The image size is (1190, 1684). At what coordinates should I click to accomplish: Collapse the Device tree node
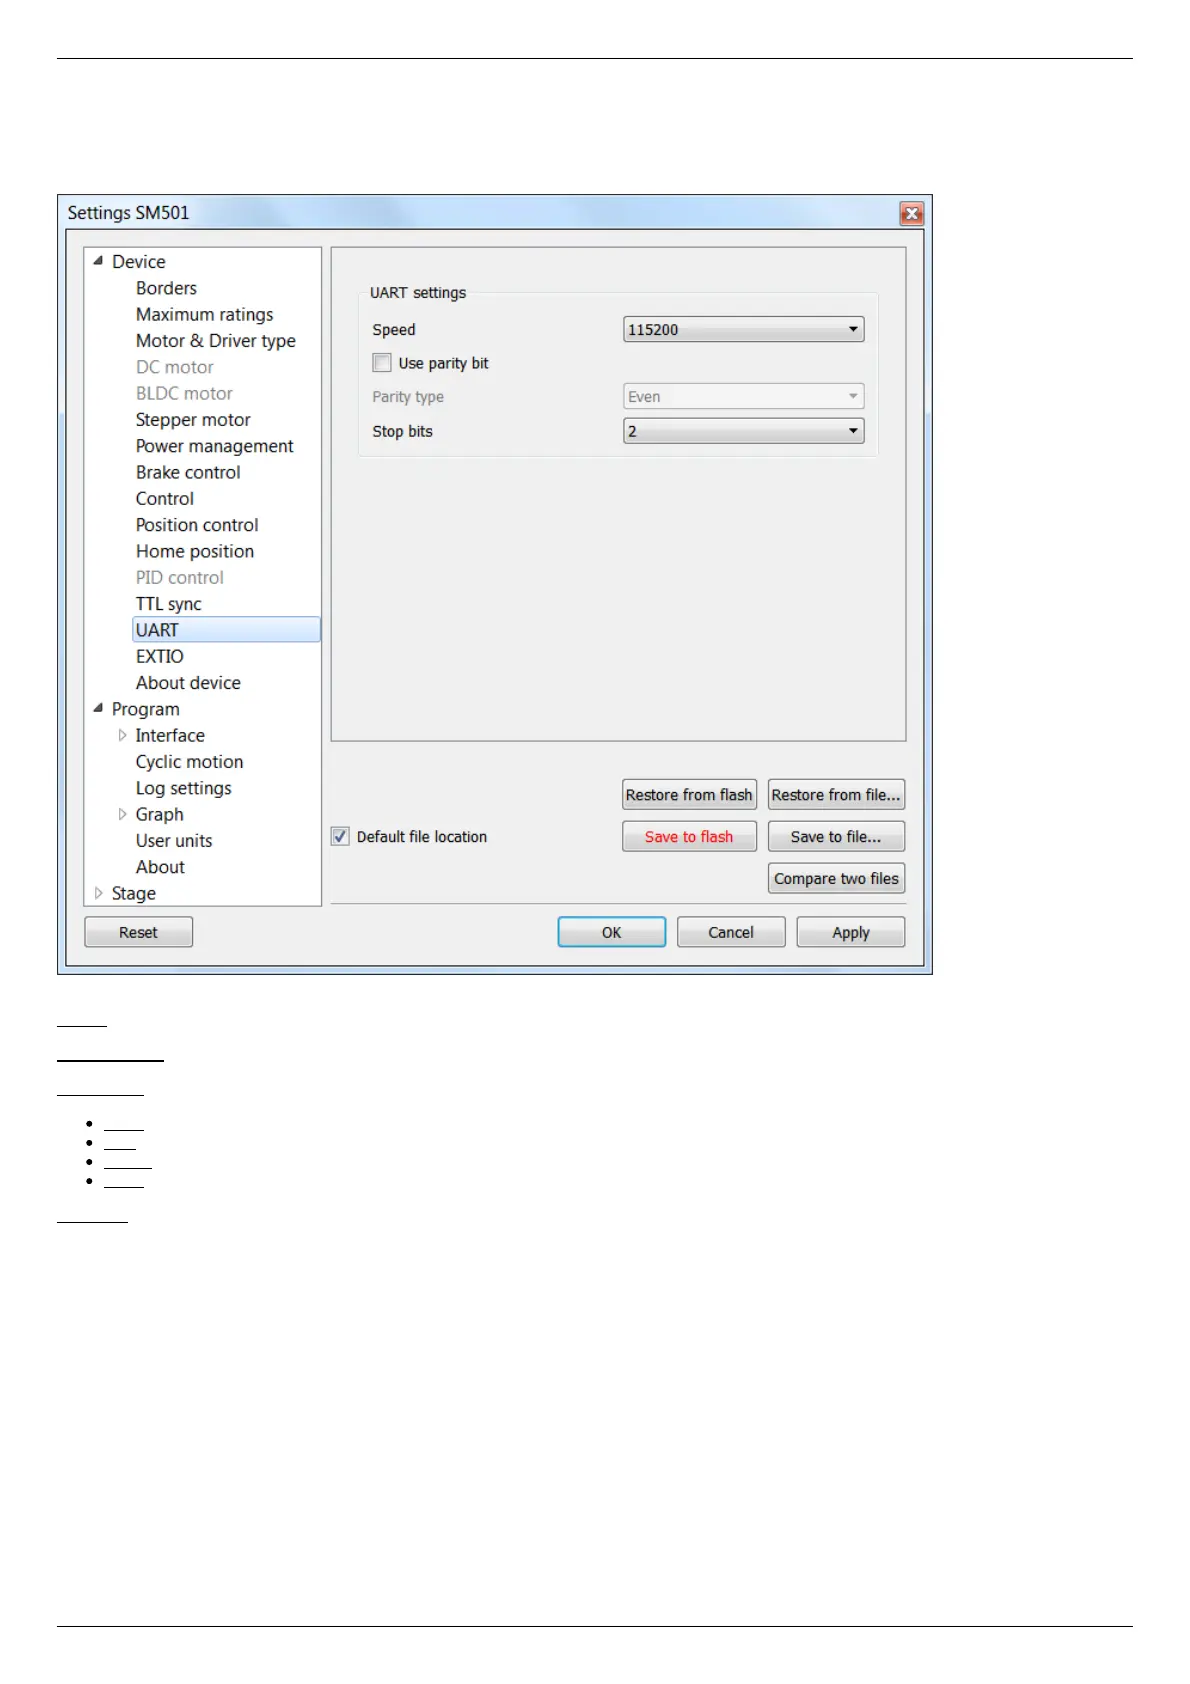pyautogui.click(x=98, y=261)
